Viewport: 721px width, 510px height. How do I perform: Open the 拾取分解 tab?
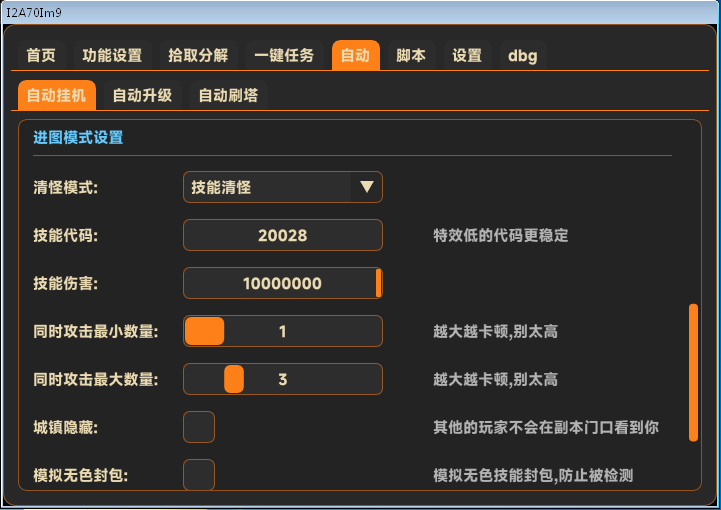point(198,56)
